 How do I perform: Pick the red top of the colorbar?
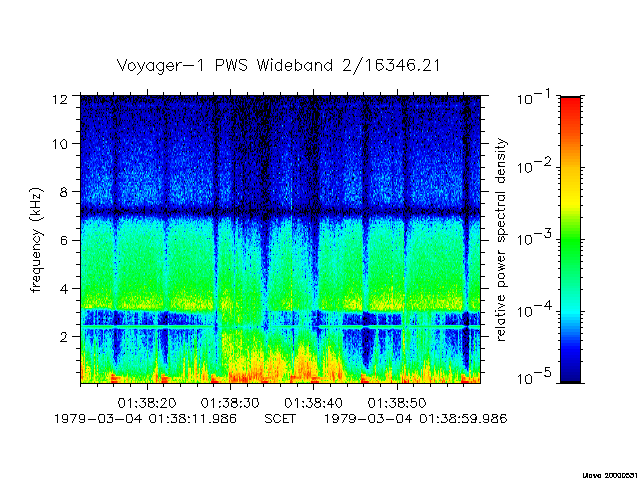(571, 106)
